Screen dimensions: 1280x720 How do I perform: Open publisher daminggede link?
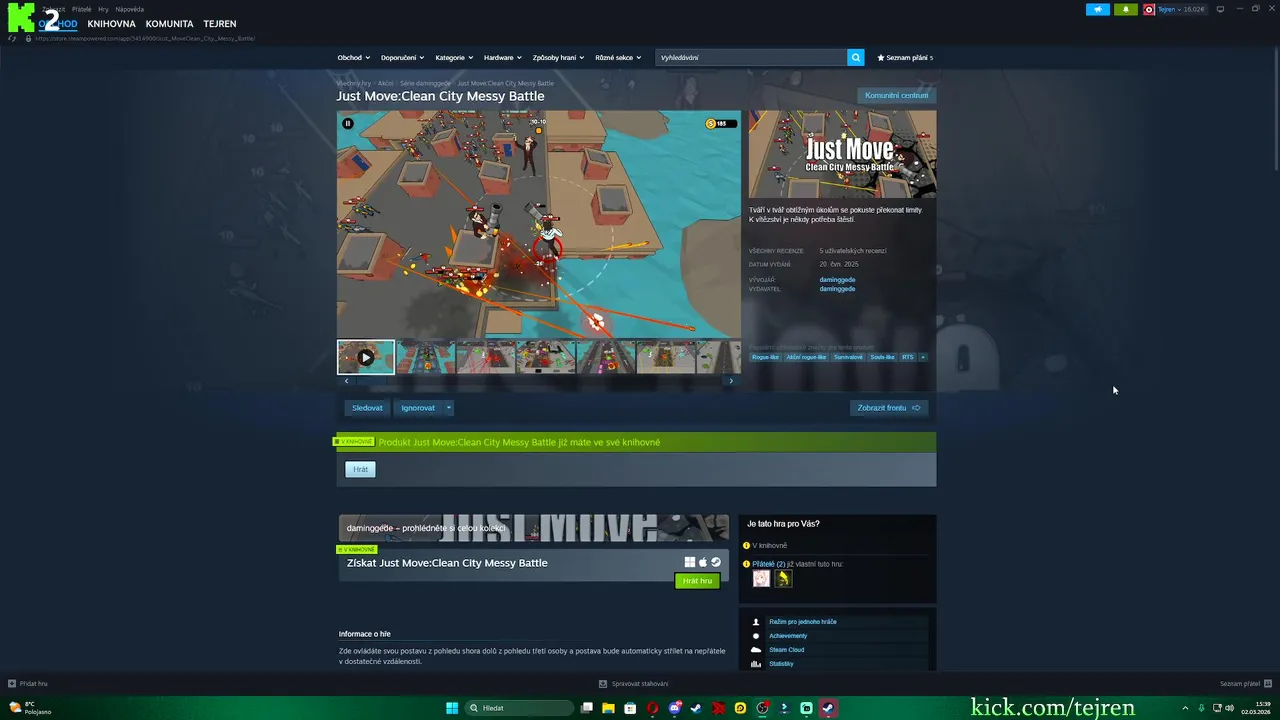click(837, 289)
